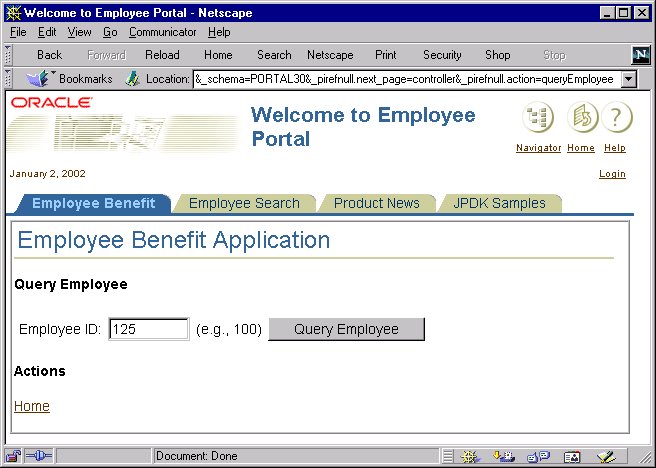Open the Bookmarks icon
Viewport: 656px width, 468px height.
pyautogui.click(x=38, y=79)
